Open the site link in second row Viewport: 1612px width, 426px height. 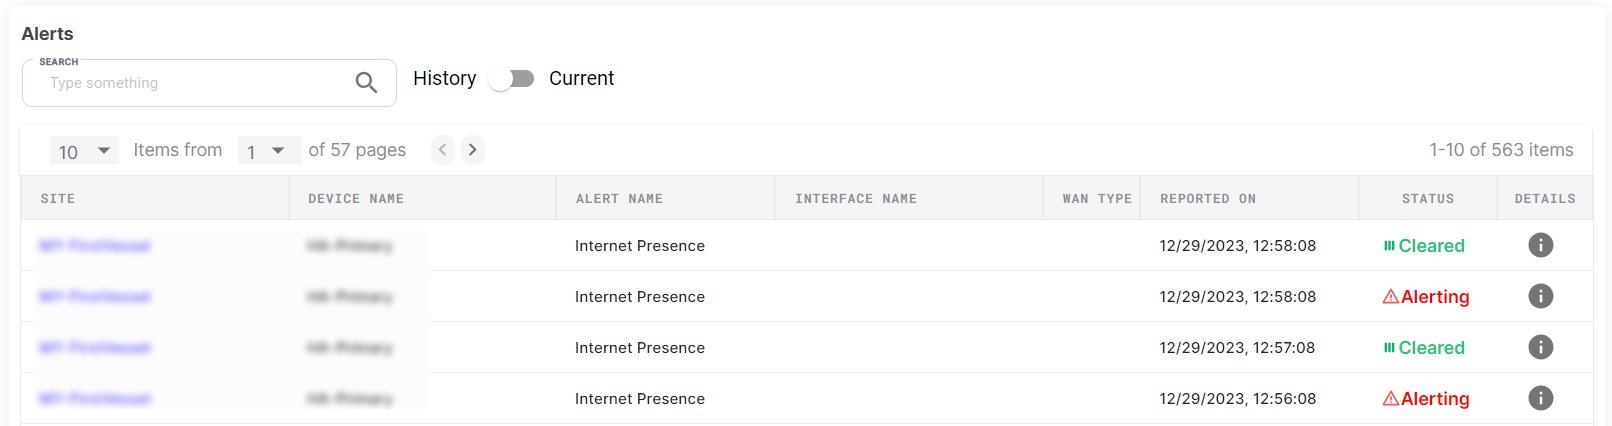pyautogui.click(x=95, y=297)
